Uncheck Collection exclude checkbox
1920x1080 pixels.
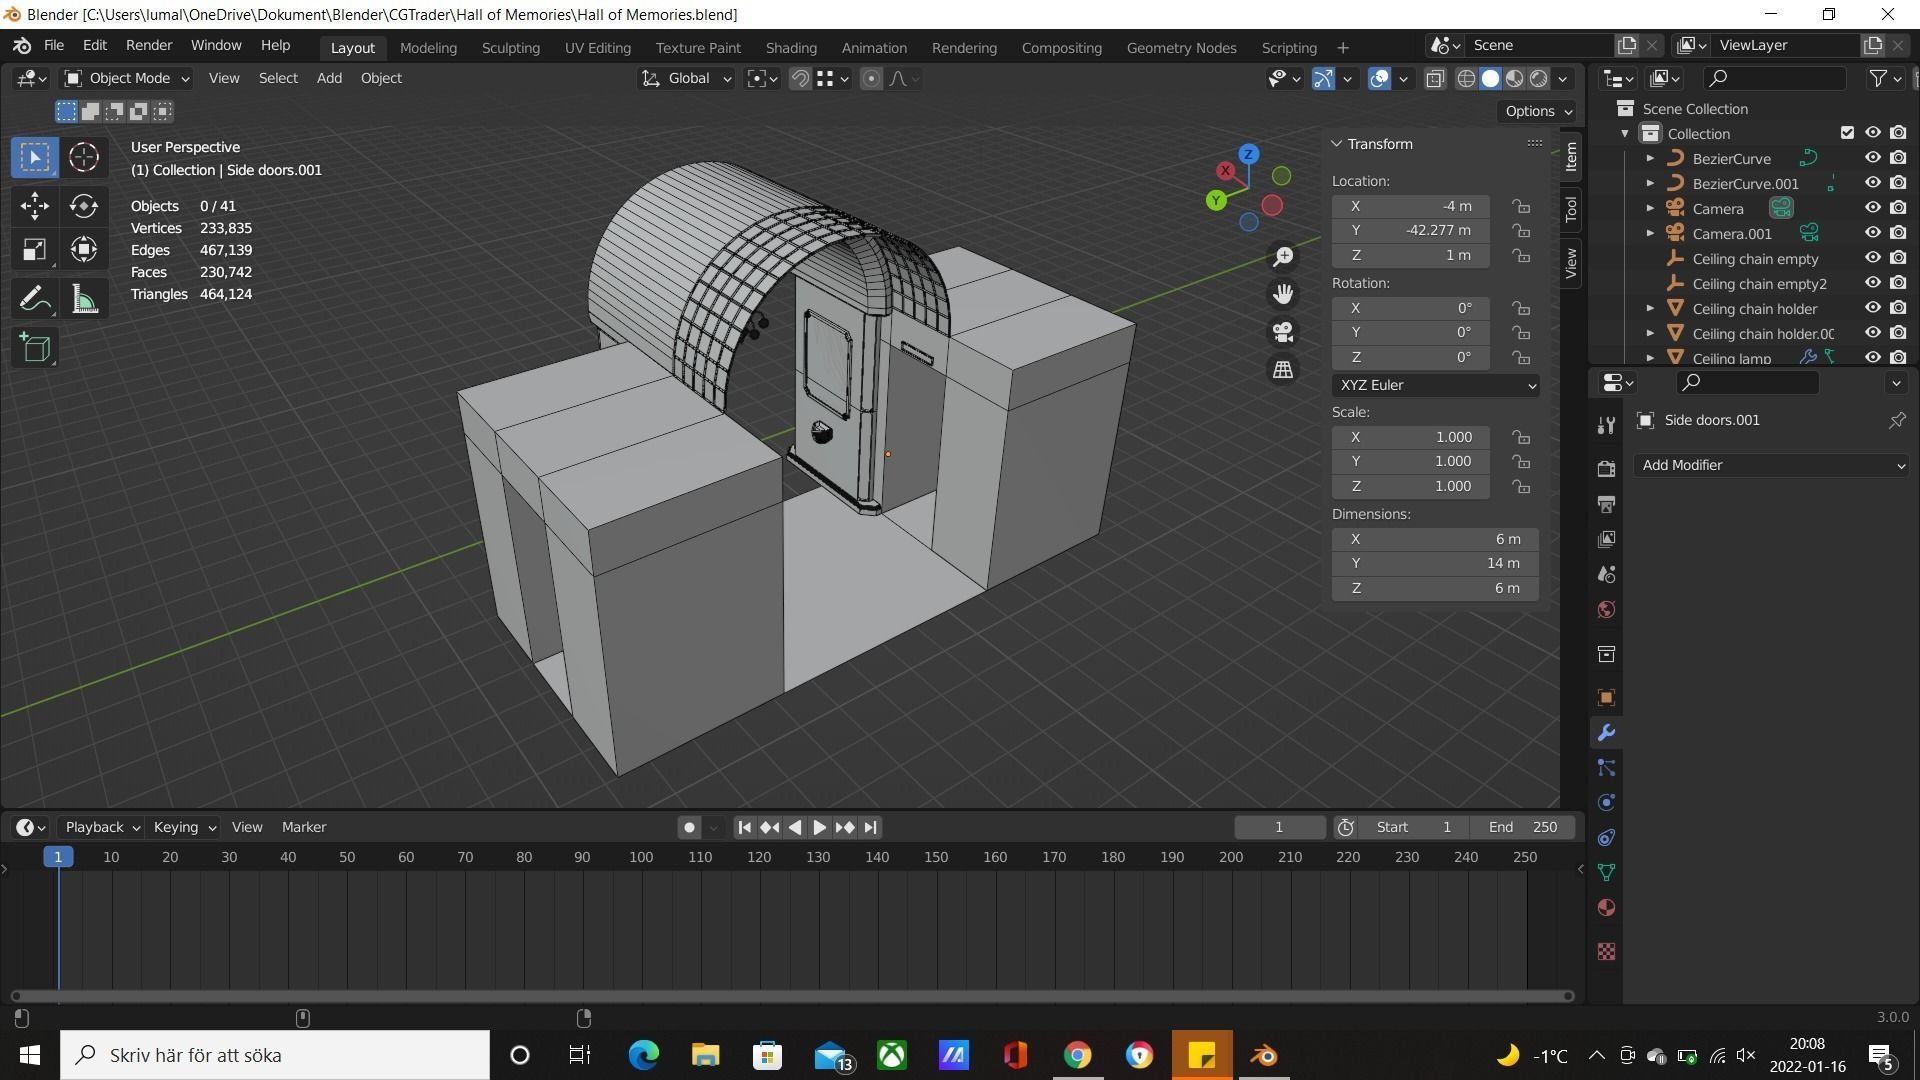point(1847,133)
